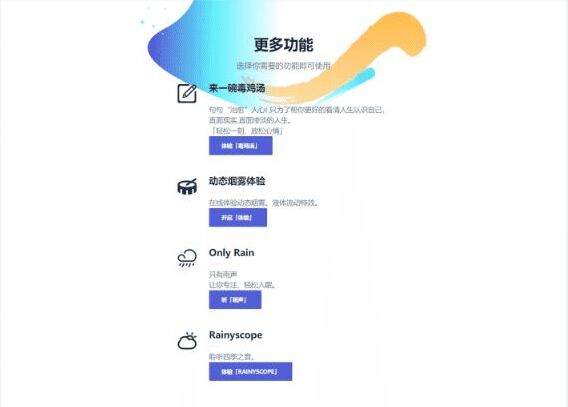The height and width of the screenshot is (407, 568).
Task: Select the rain cloud icon beside Only Rain
Action: coord(187,258)
